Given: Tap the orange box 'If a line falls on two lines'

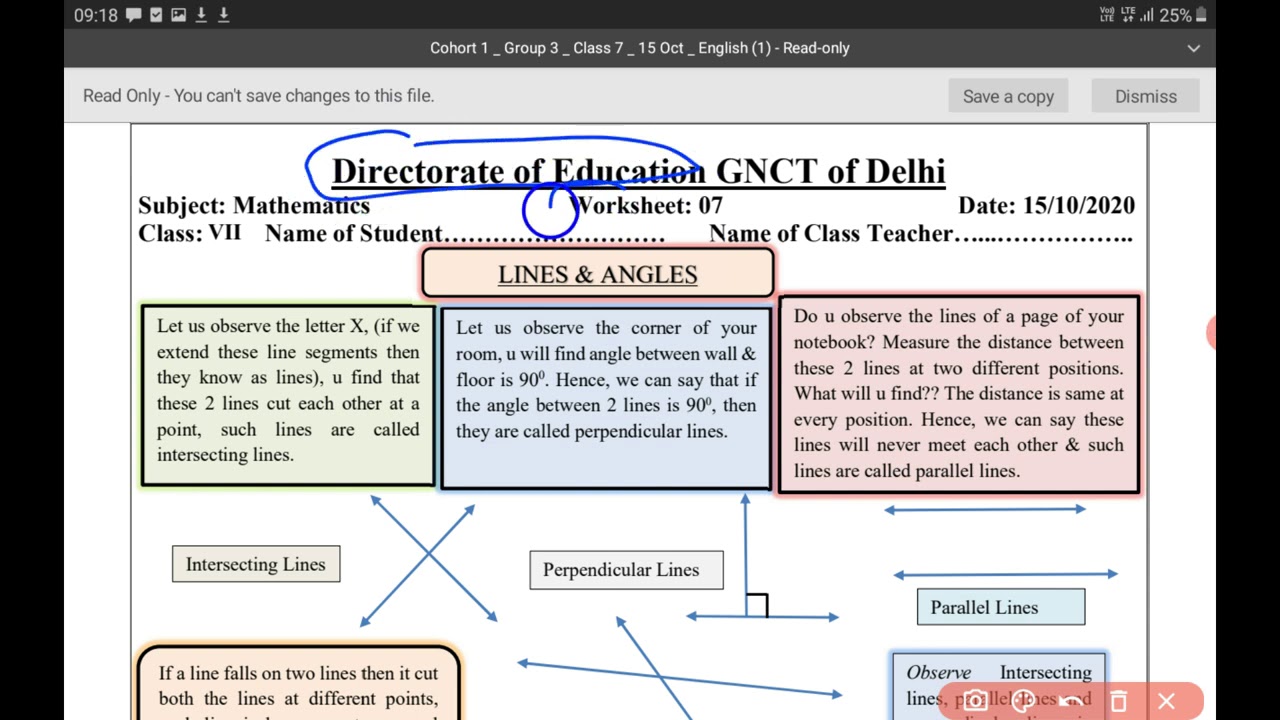Looking at the screenshot, I should point(298,683).
